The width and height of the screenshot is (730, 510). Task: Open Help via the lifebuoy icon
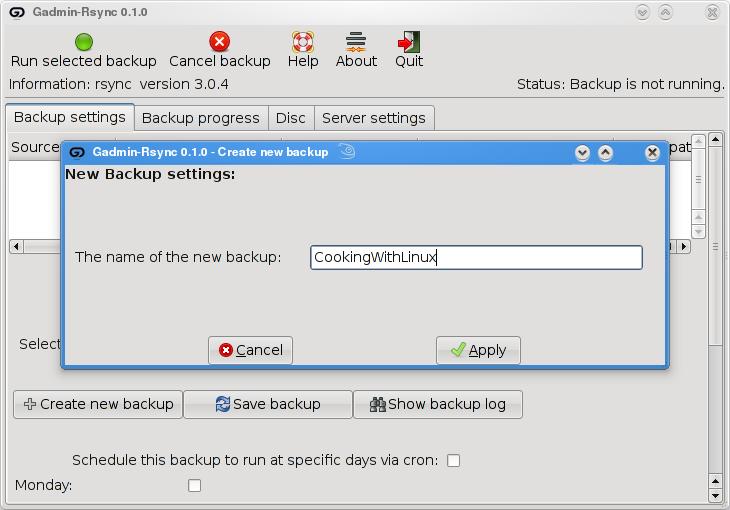[x=303, y=41]
